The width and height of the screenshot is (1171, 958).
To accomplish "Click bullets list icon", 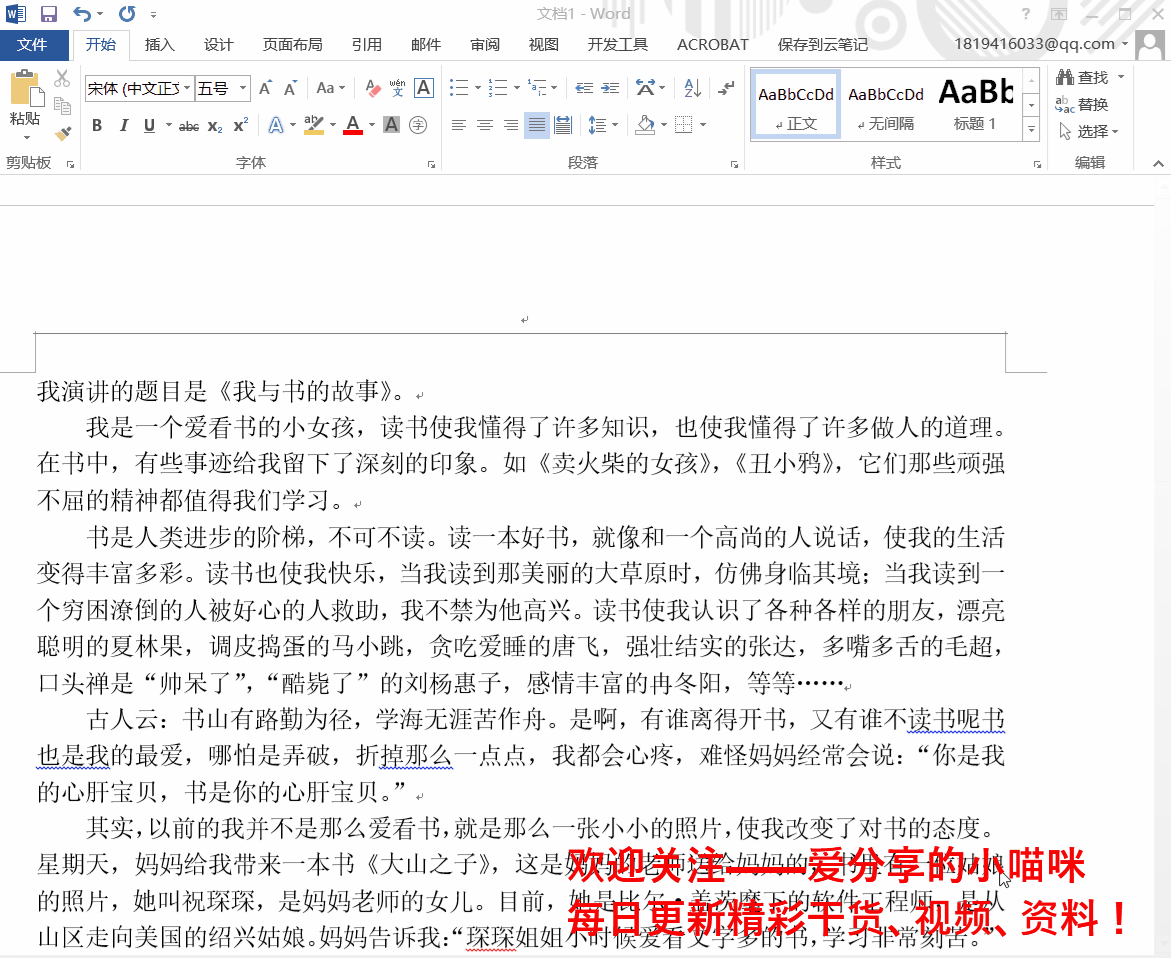I will [459, 88].
